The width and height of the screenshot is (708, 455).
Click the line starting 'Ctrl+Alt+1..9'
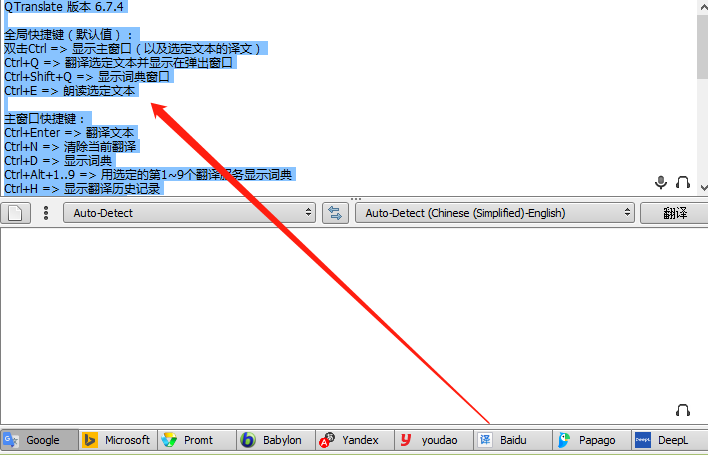(148, 175)
